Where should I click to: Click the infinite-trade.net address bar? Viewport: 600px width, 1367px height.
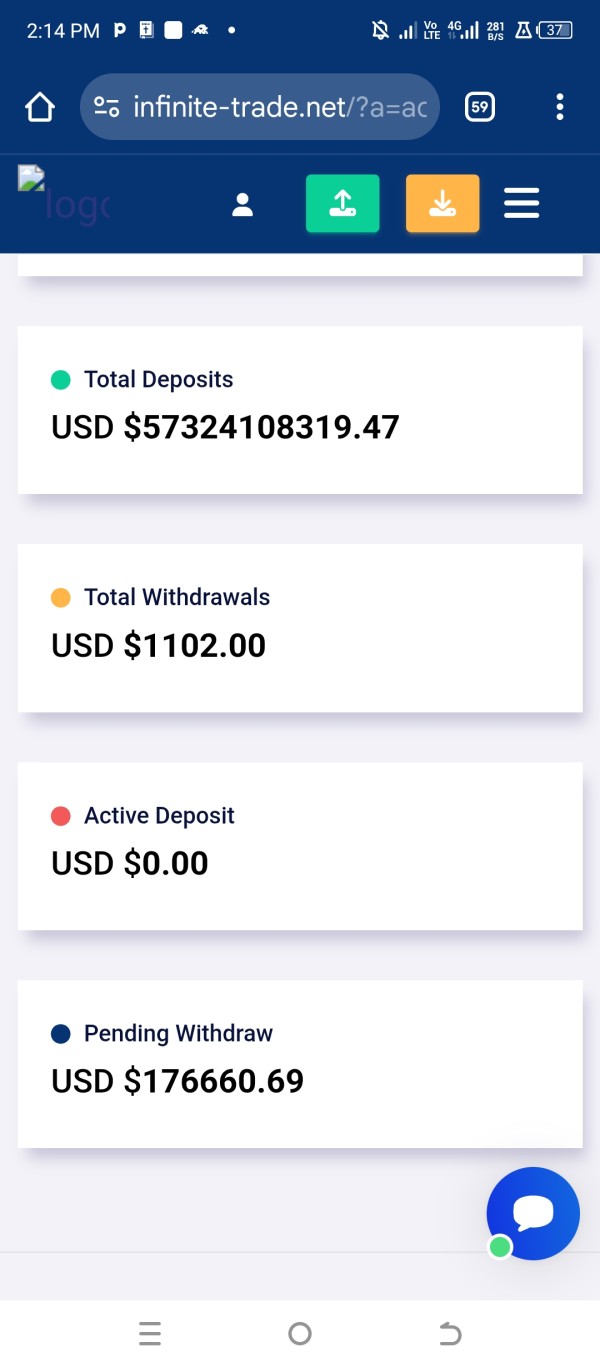point(280,107)
